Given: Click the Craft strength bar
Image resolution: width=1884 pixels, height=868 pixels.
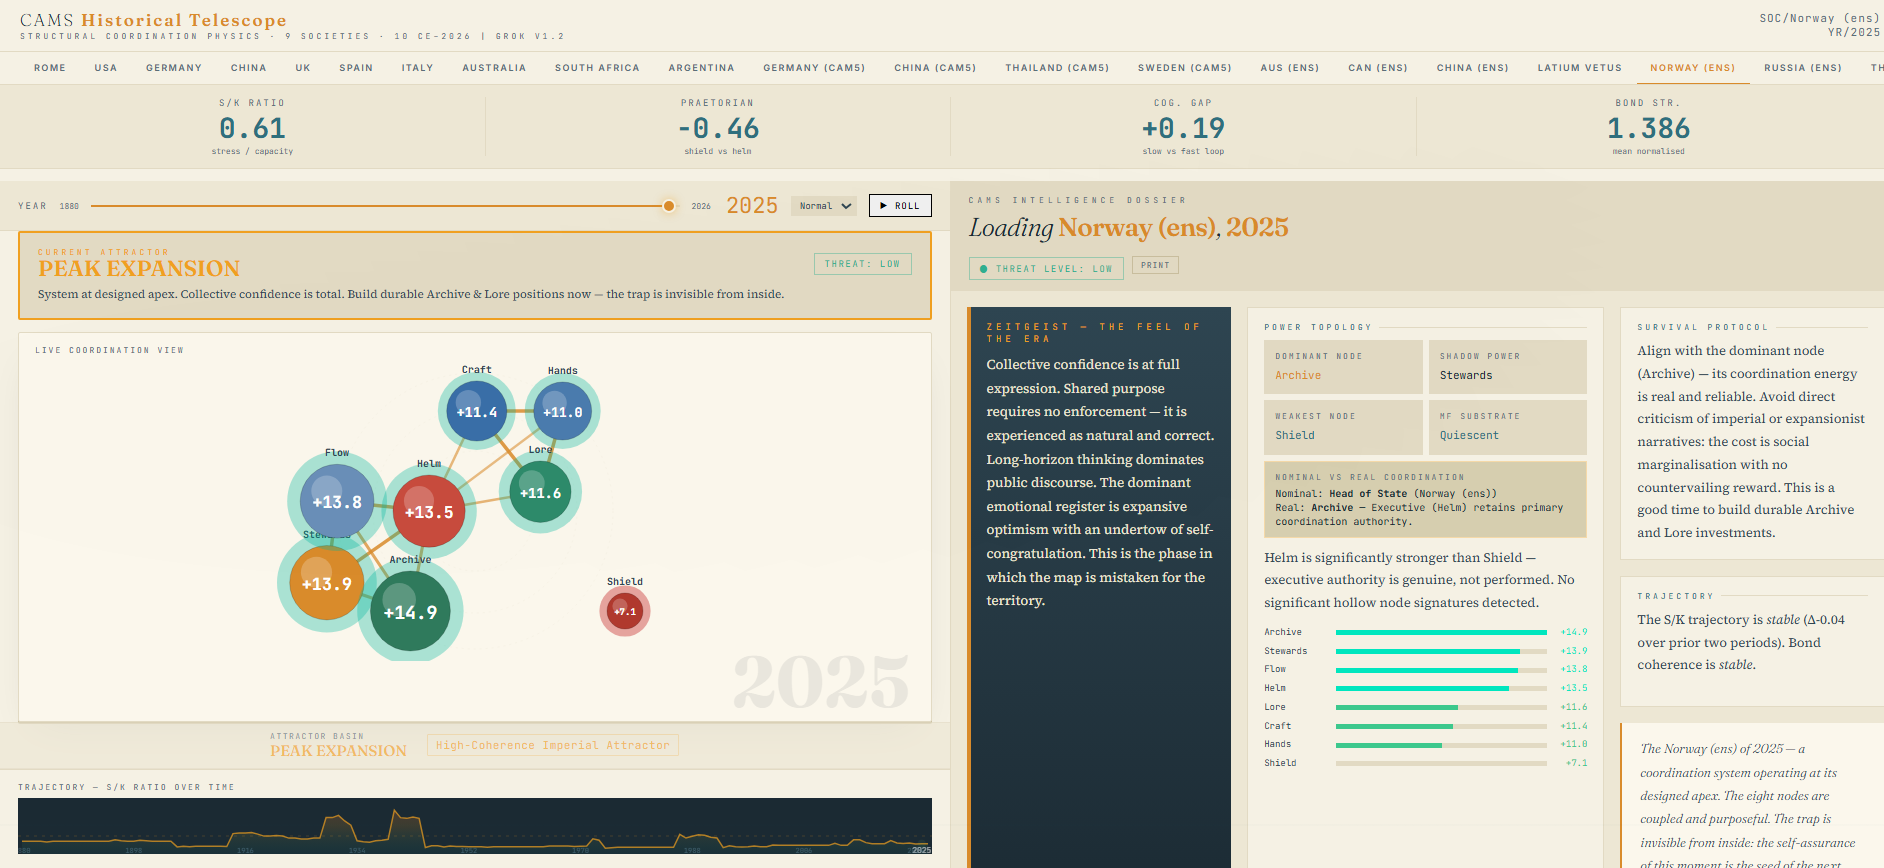Looking at the screenshot, I should click(1441, 726).
